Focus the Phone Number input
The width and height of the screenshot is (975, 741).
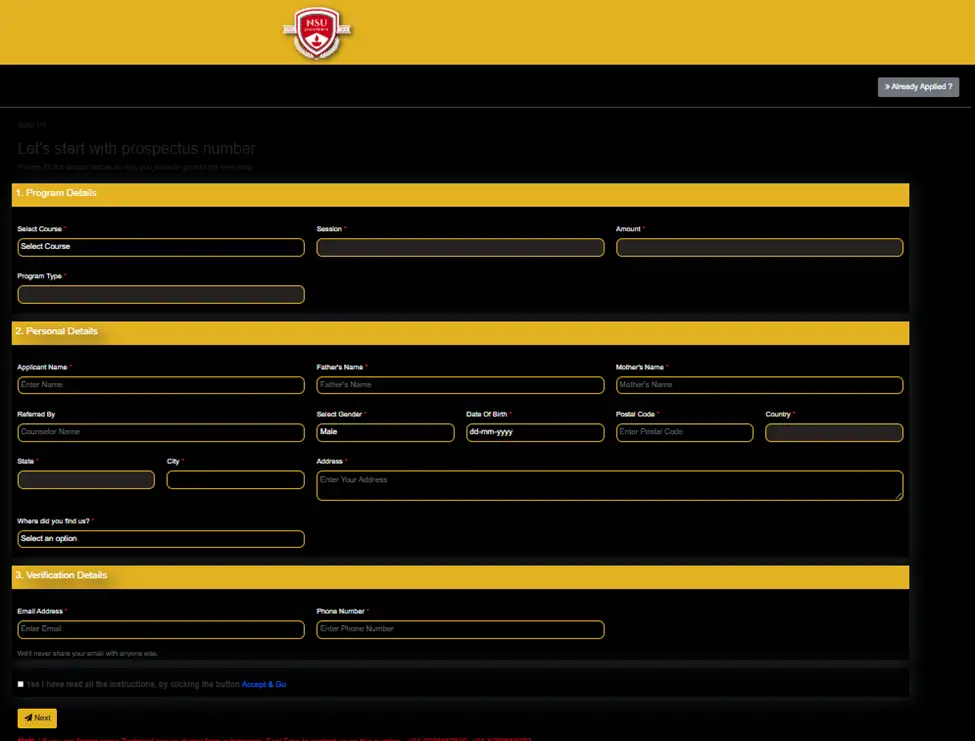[460, 629]
